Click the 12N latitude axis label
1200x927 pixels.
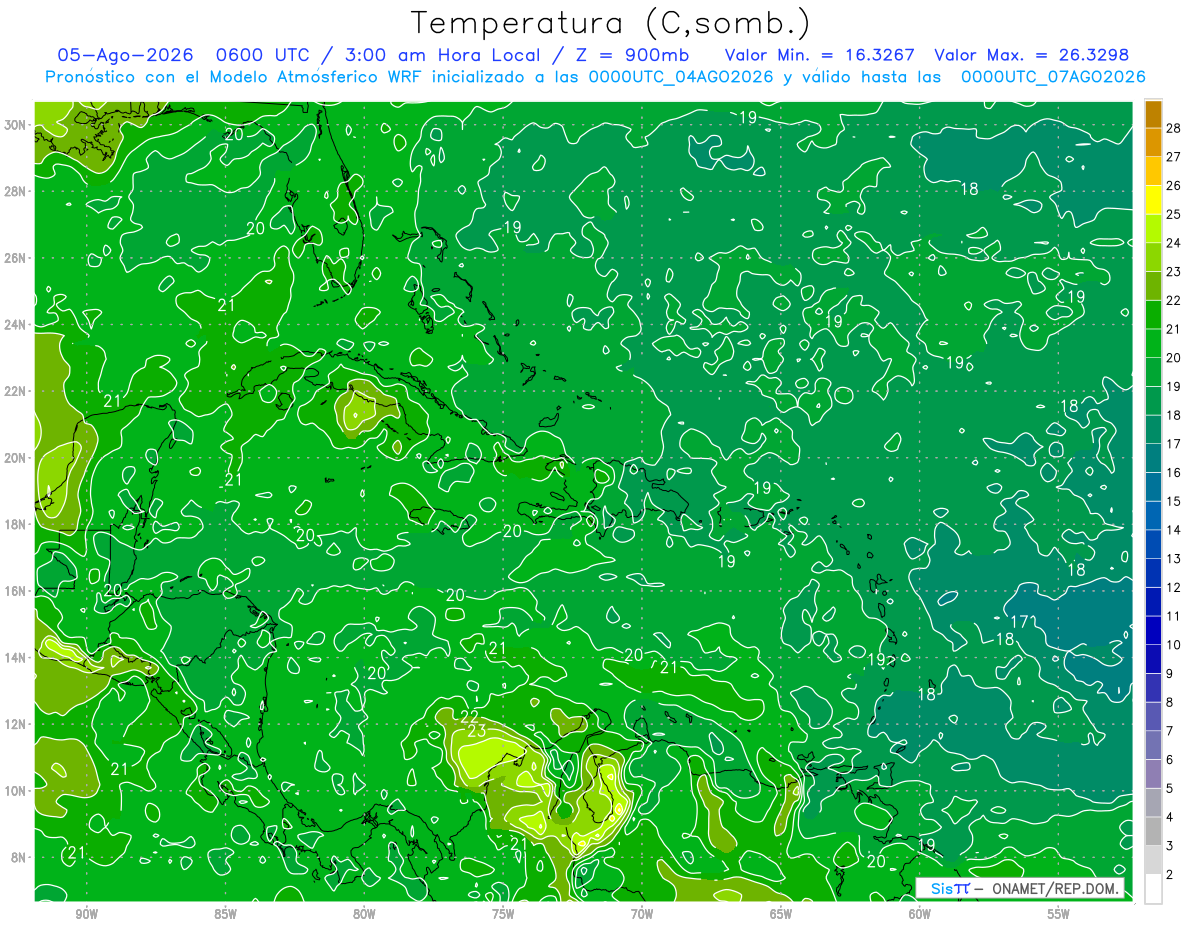click(16, 724)
